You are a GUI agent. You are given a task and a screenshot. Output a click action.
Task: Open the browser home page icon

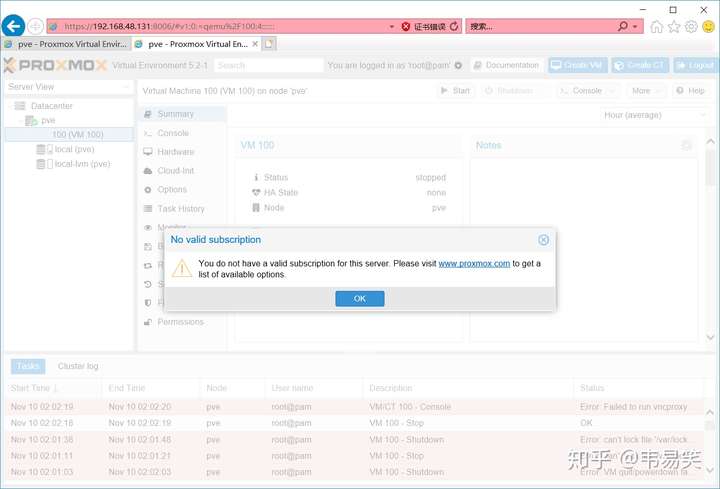(657, 27)
